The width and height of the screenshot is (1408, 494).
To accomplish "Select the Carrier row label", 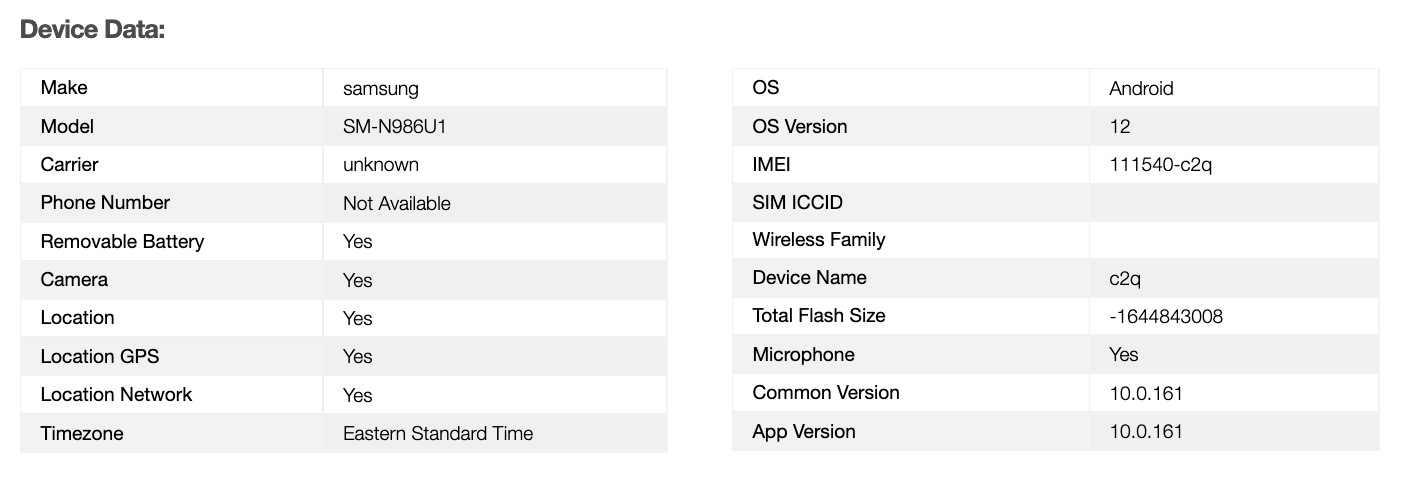I will [x=69, y=164].
